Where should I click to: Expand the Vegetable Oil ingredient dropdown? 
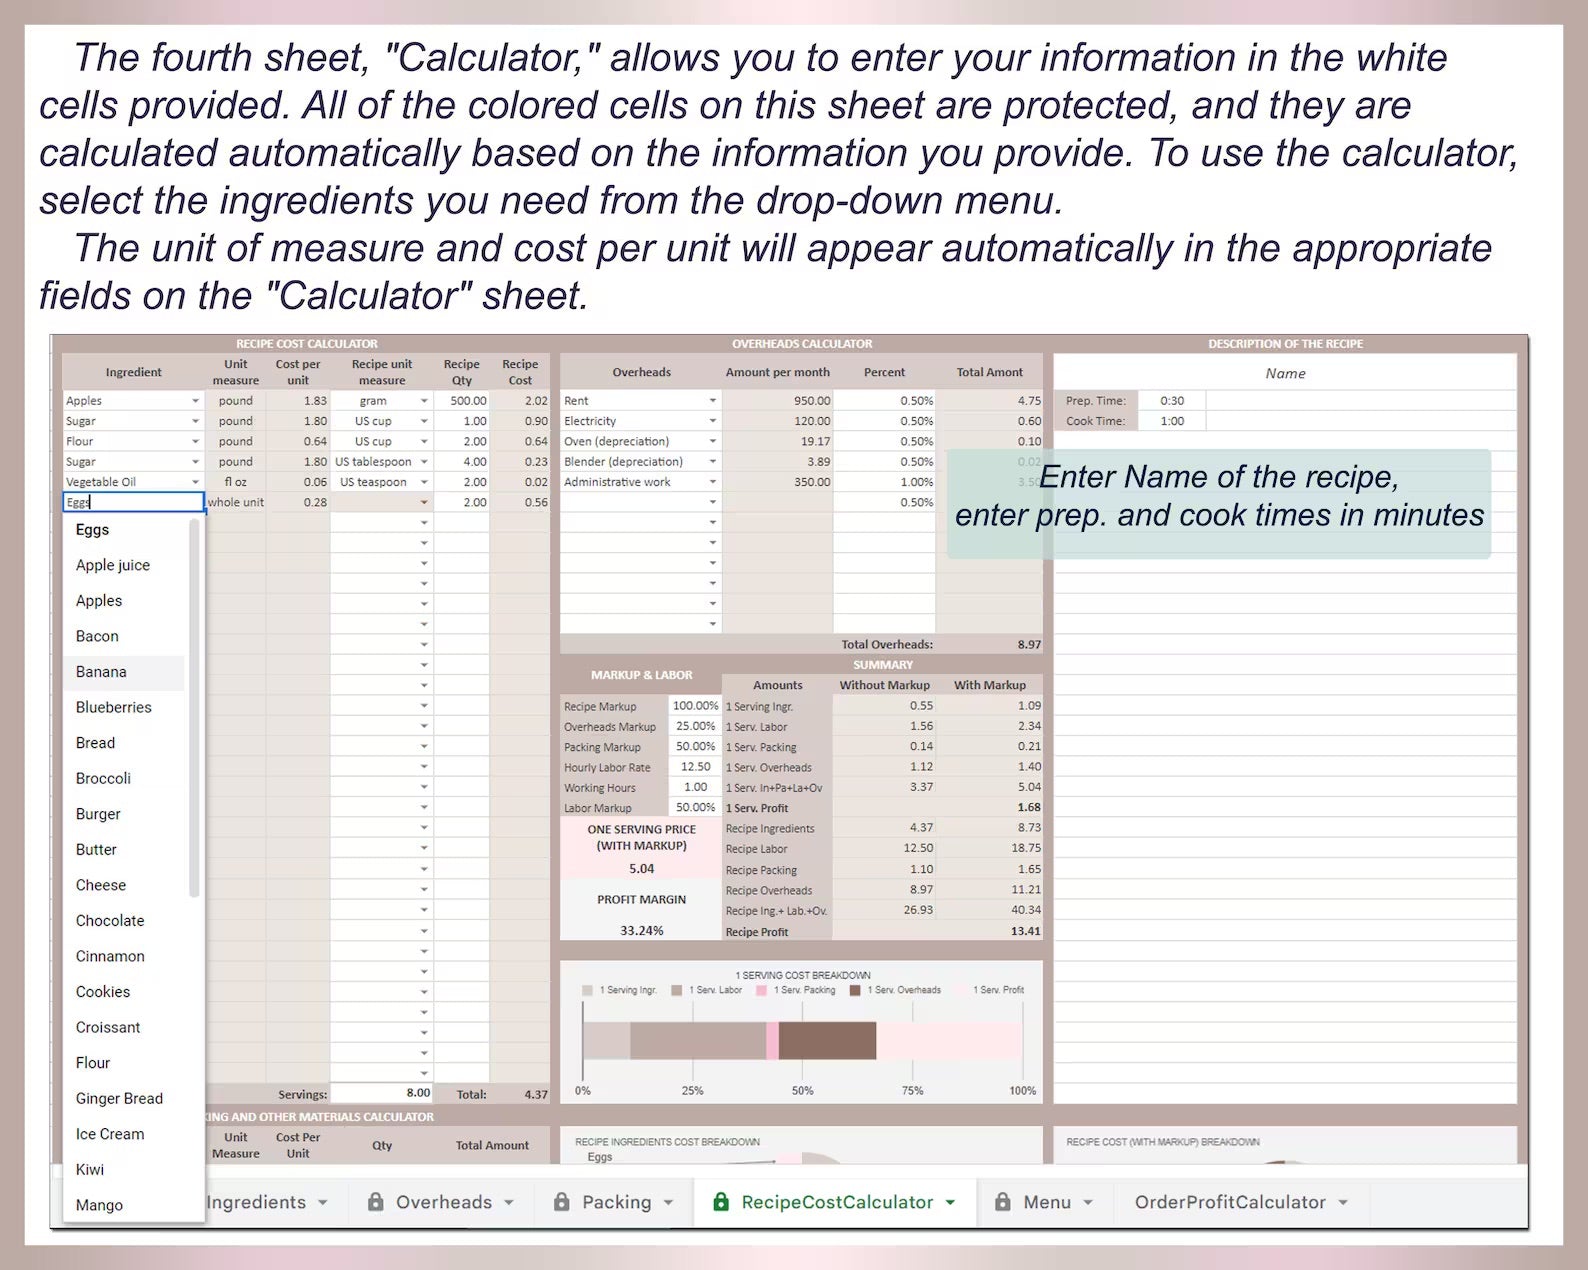[x=196, y=482]
